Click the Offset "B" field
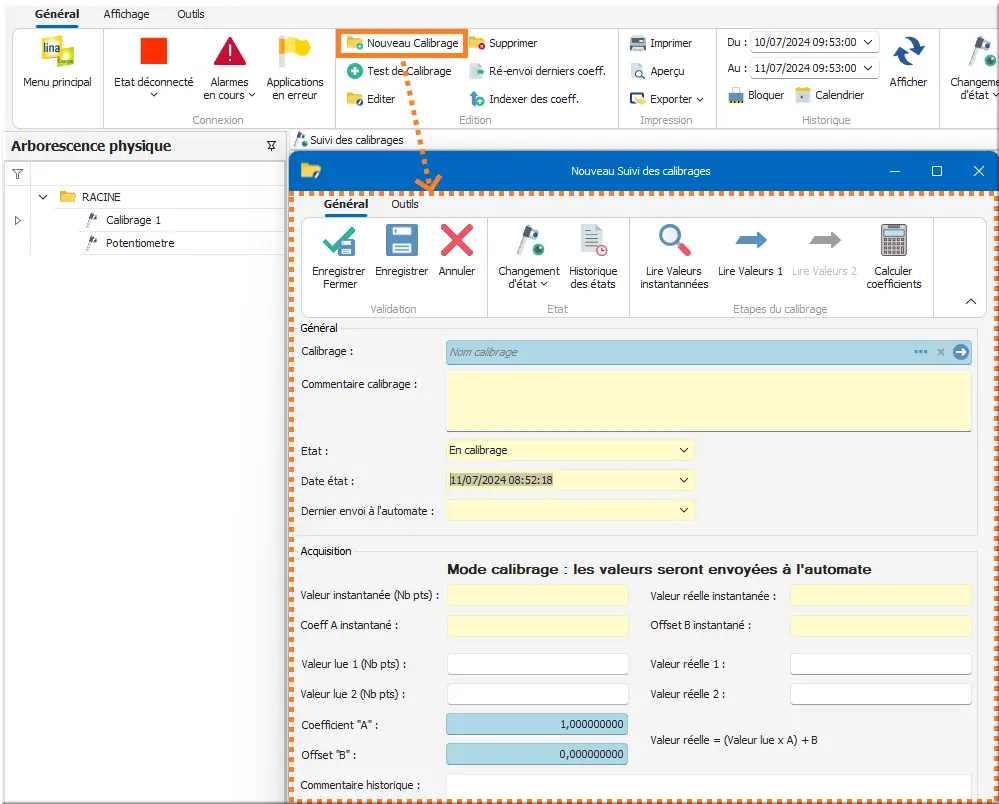Viewport: 999px width, 804px height. pyautogui.click(x=536, y=754)
